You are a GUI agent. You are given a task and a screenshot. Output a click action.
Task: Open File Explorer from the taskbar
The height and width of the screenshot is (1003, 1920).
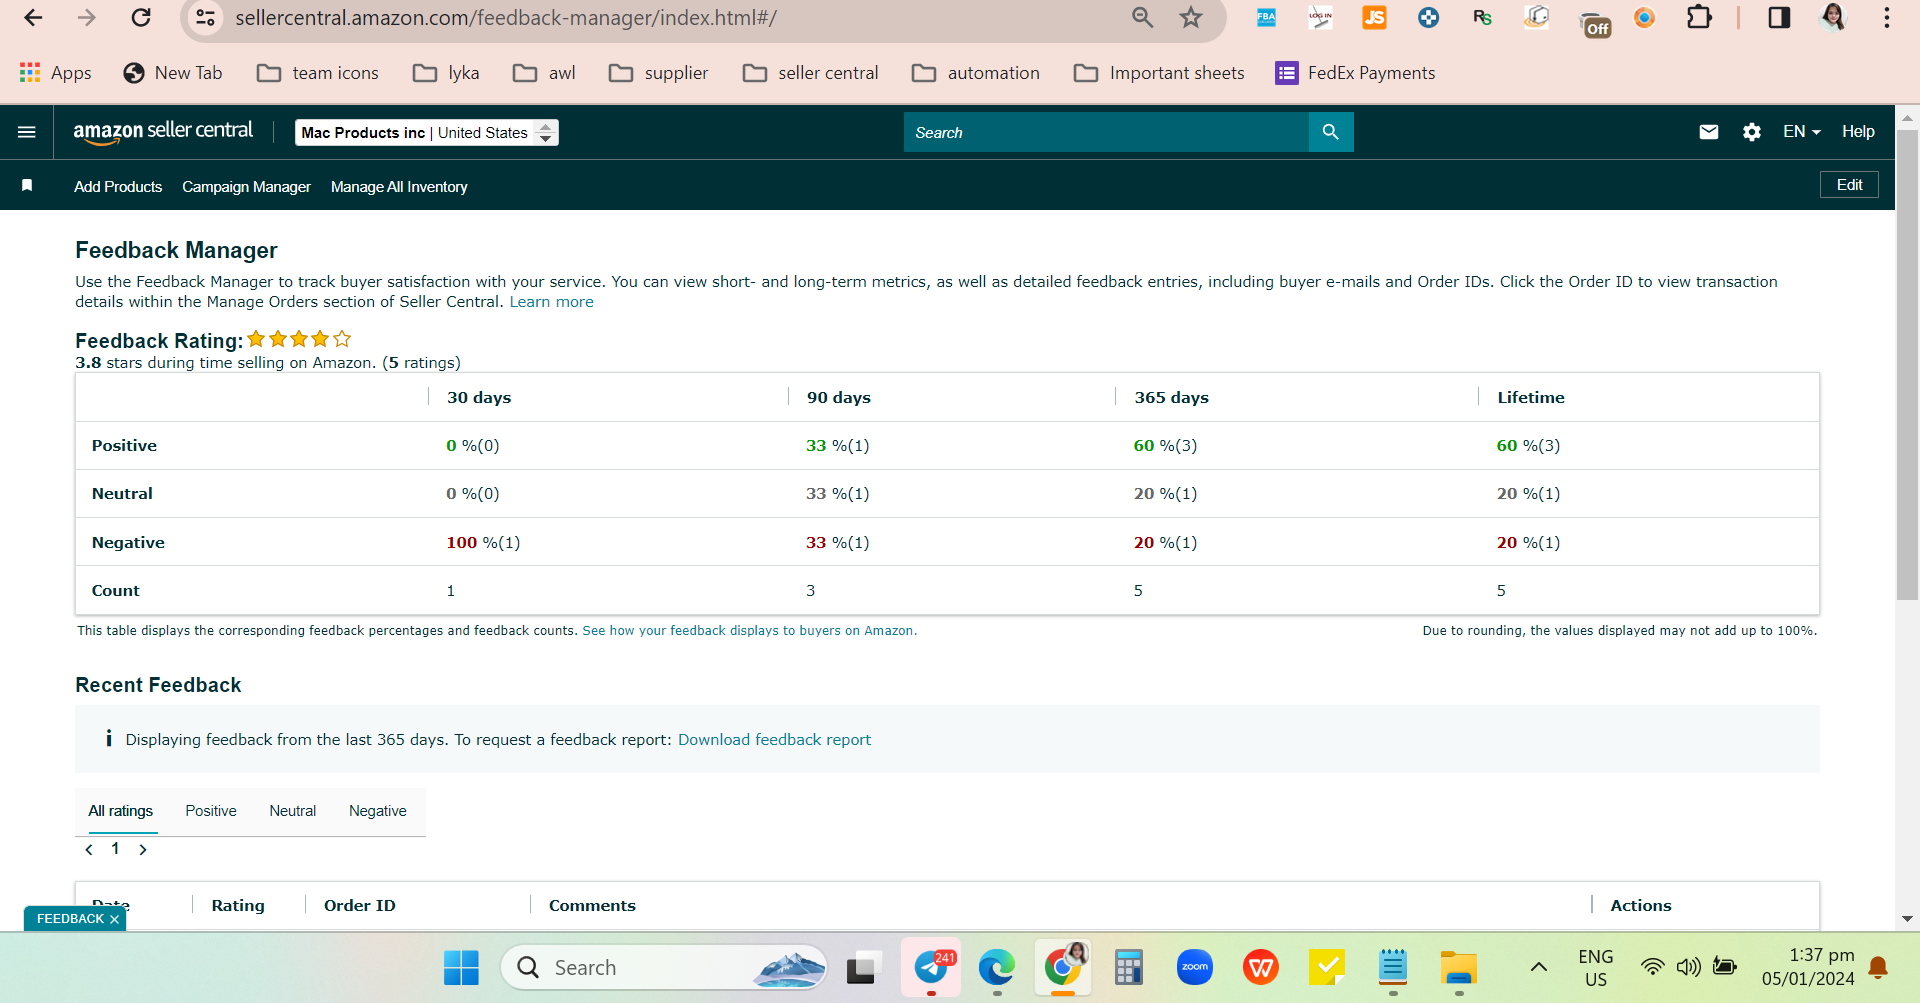click(1458, 967)
